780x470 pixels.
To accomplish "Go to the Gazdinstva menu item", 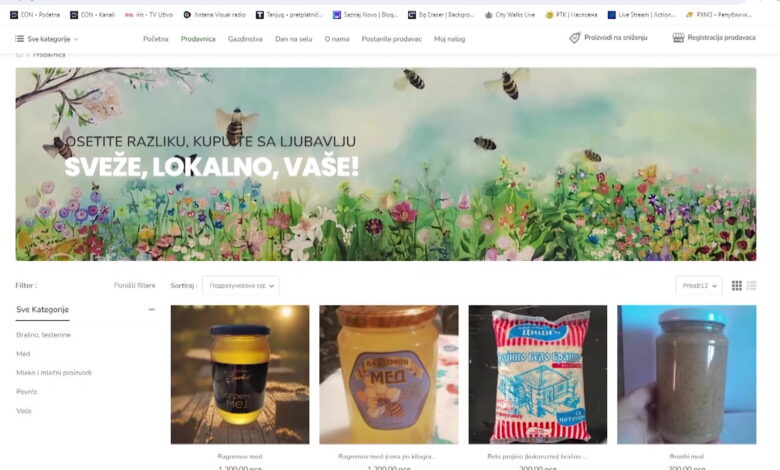I will (245, 39).
